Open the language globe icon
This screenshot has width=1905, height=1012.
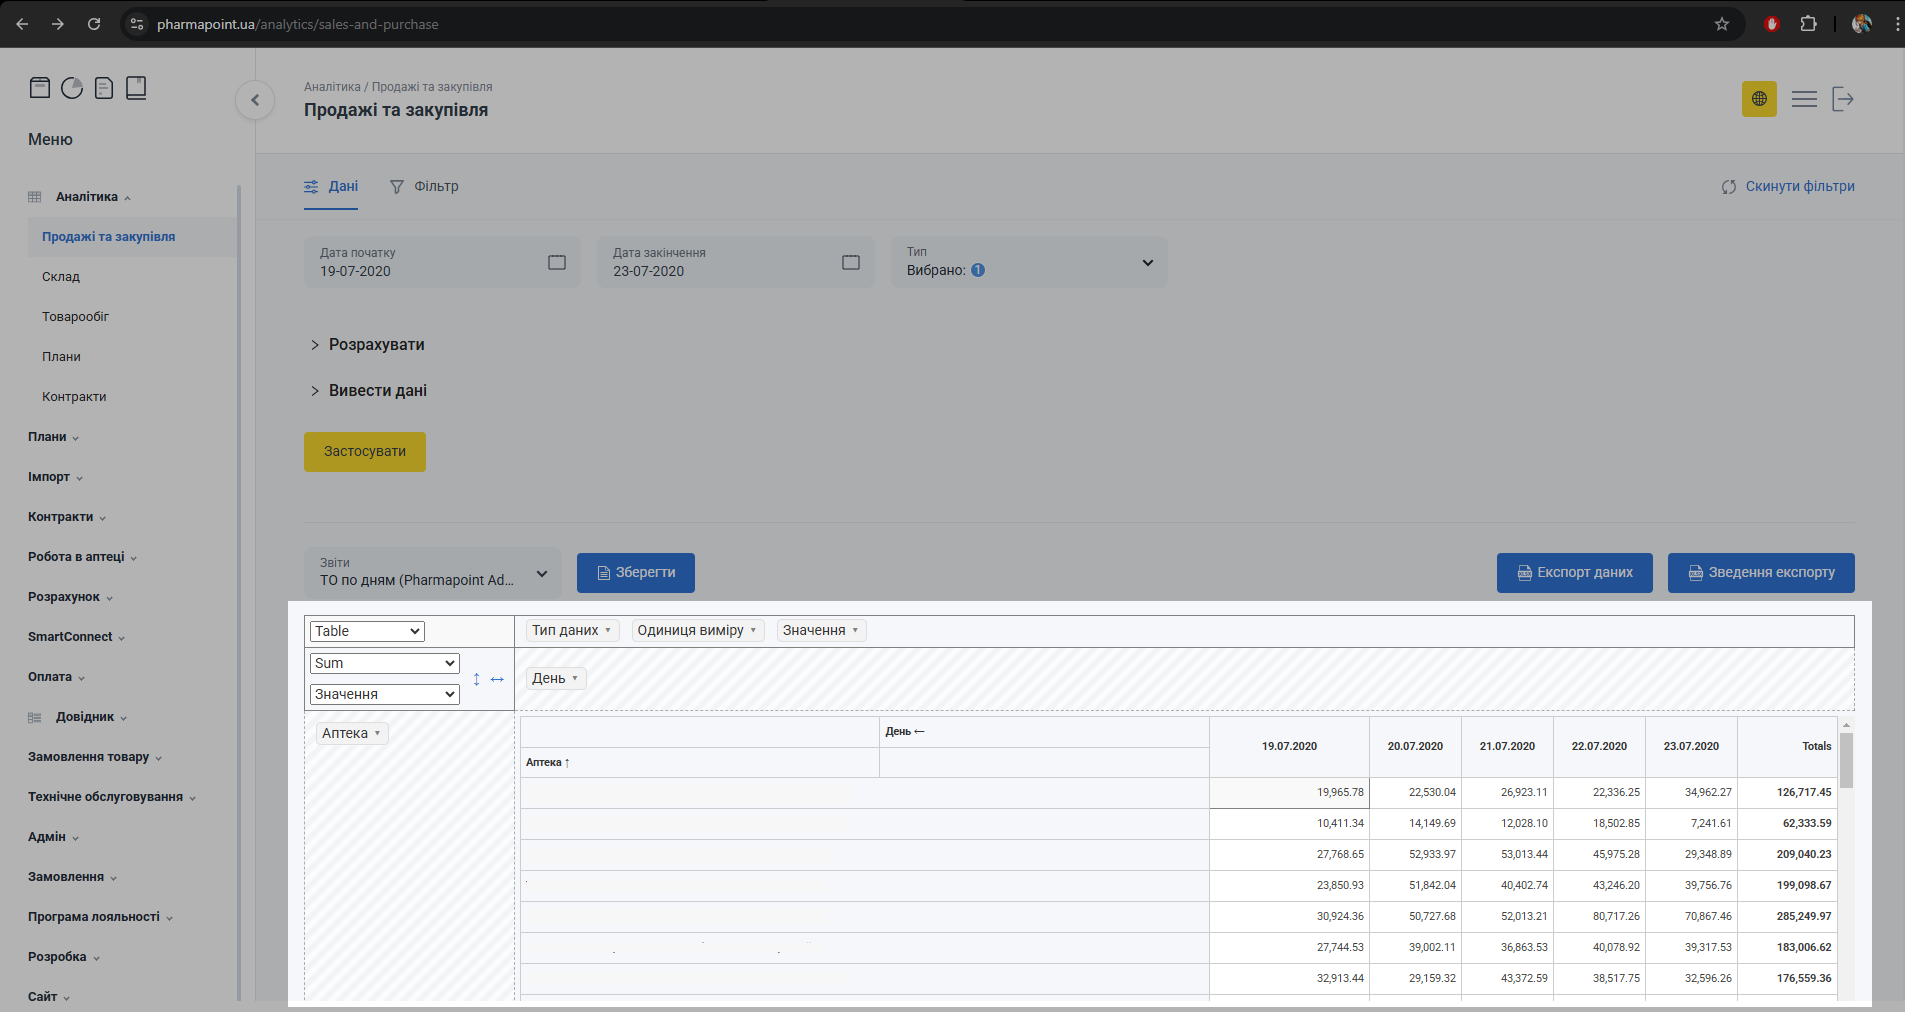1759,99
